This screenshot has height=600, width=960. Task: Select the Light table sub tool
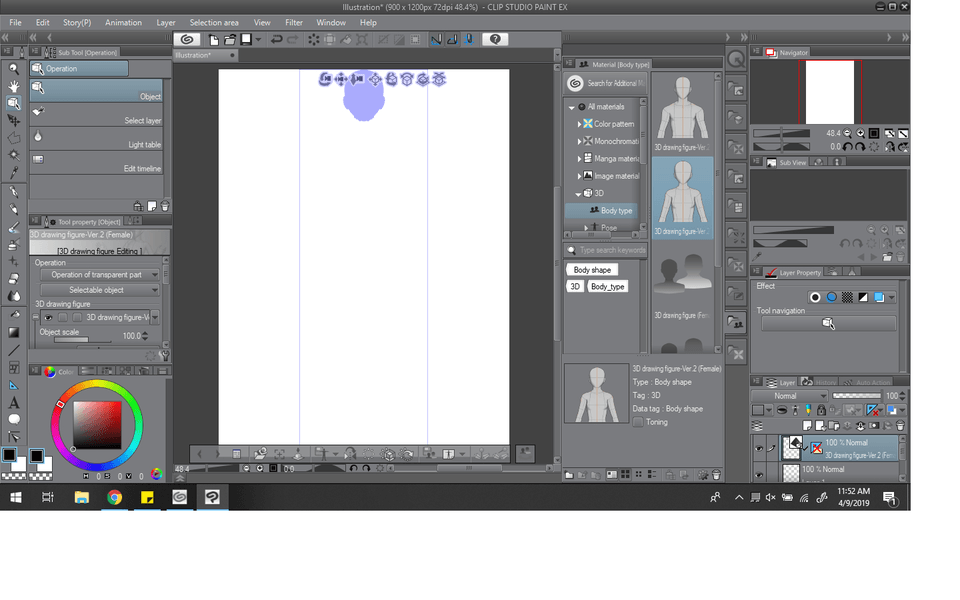pyautogui.click(x=96, y=139)
